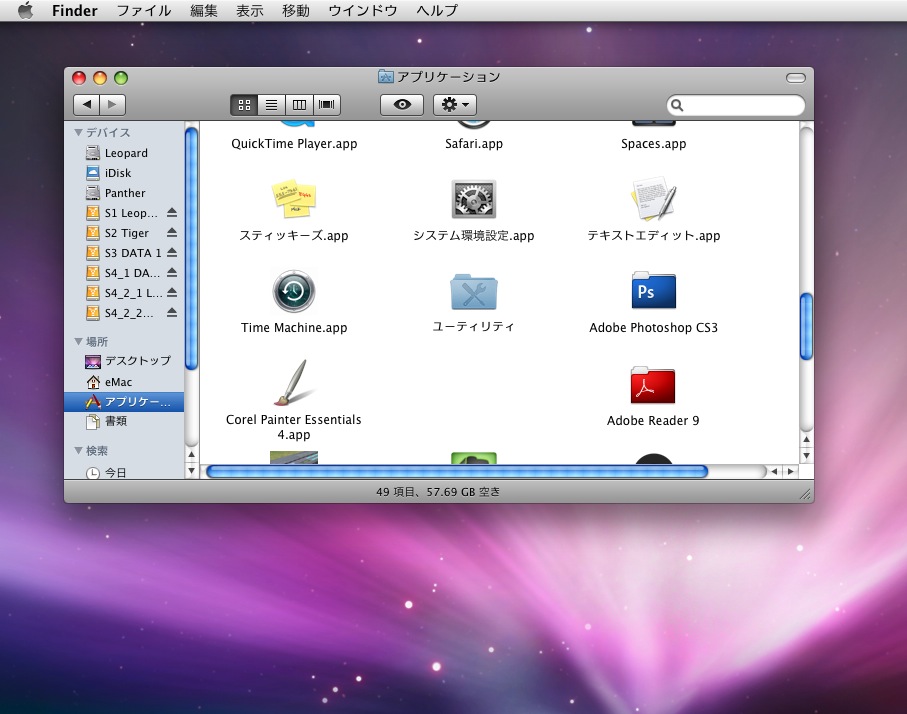The height and width of the screenshot is (714, 907).
Task: Eject the S4_2_2... volume
Action: (x=172, y=312)
